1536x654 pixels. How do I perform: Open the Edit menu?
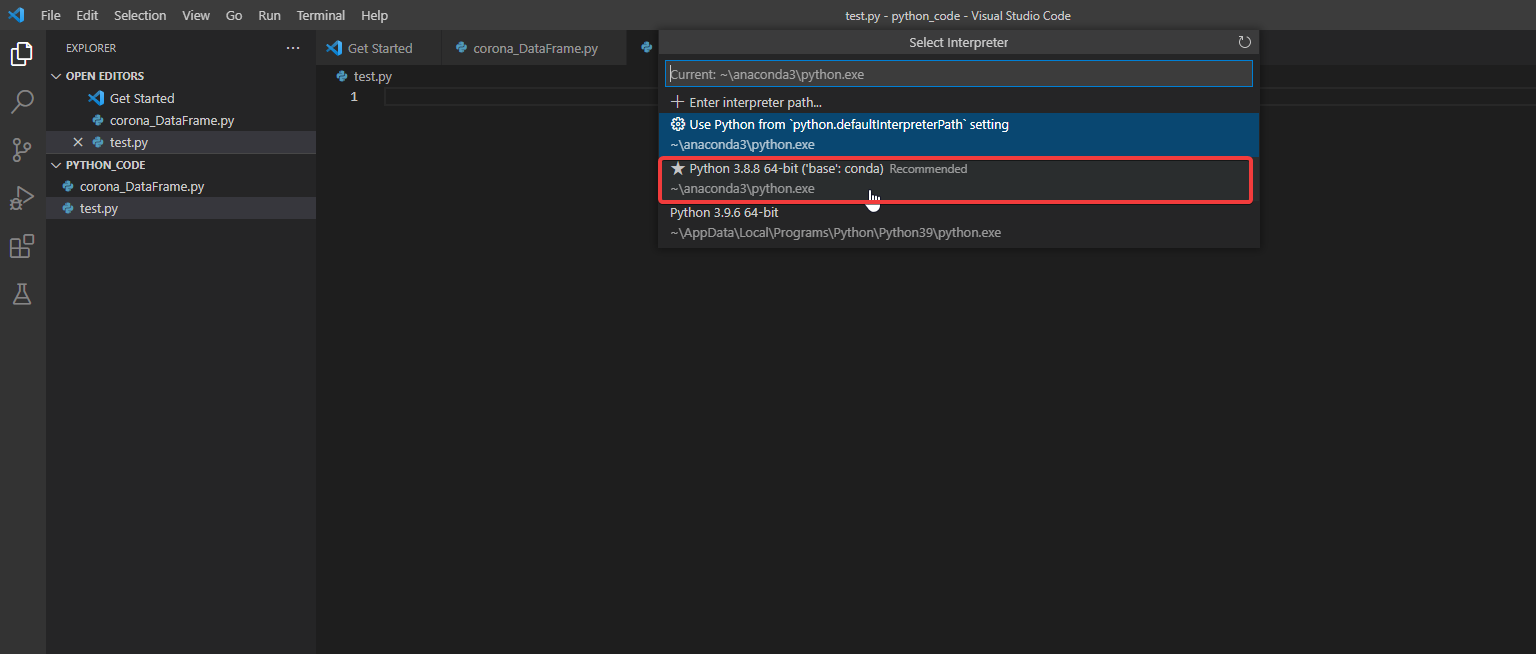87,15
